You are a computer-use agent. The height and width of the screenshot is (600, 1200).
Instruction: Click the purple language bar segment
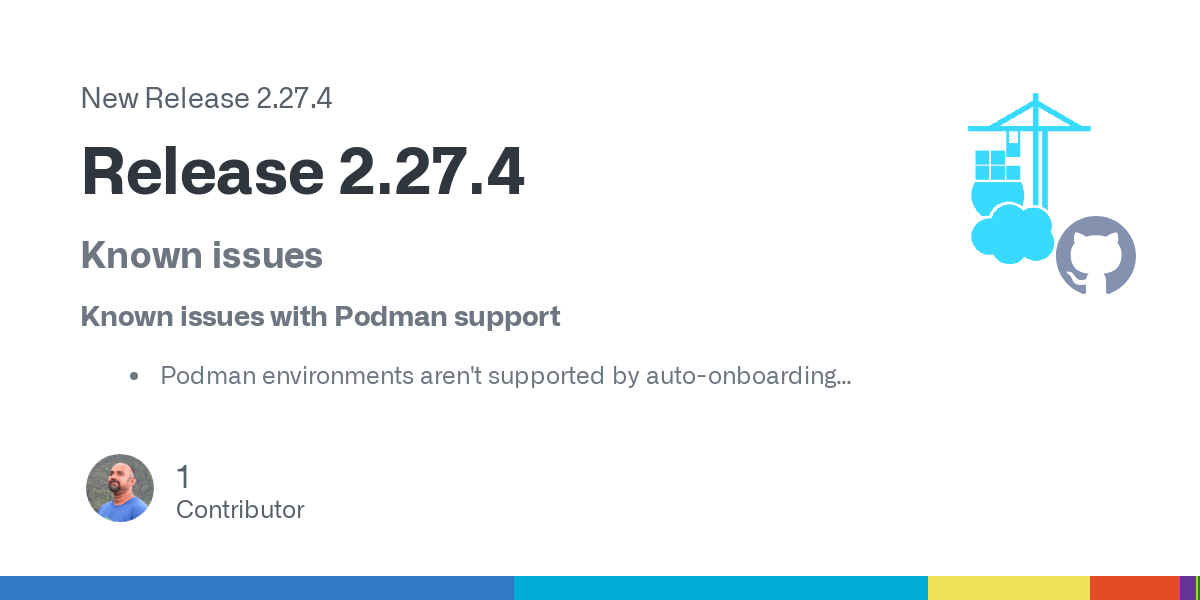pyautogui.click(x=1187, y=588)
